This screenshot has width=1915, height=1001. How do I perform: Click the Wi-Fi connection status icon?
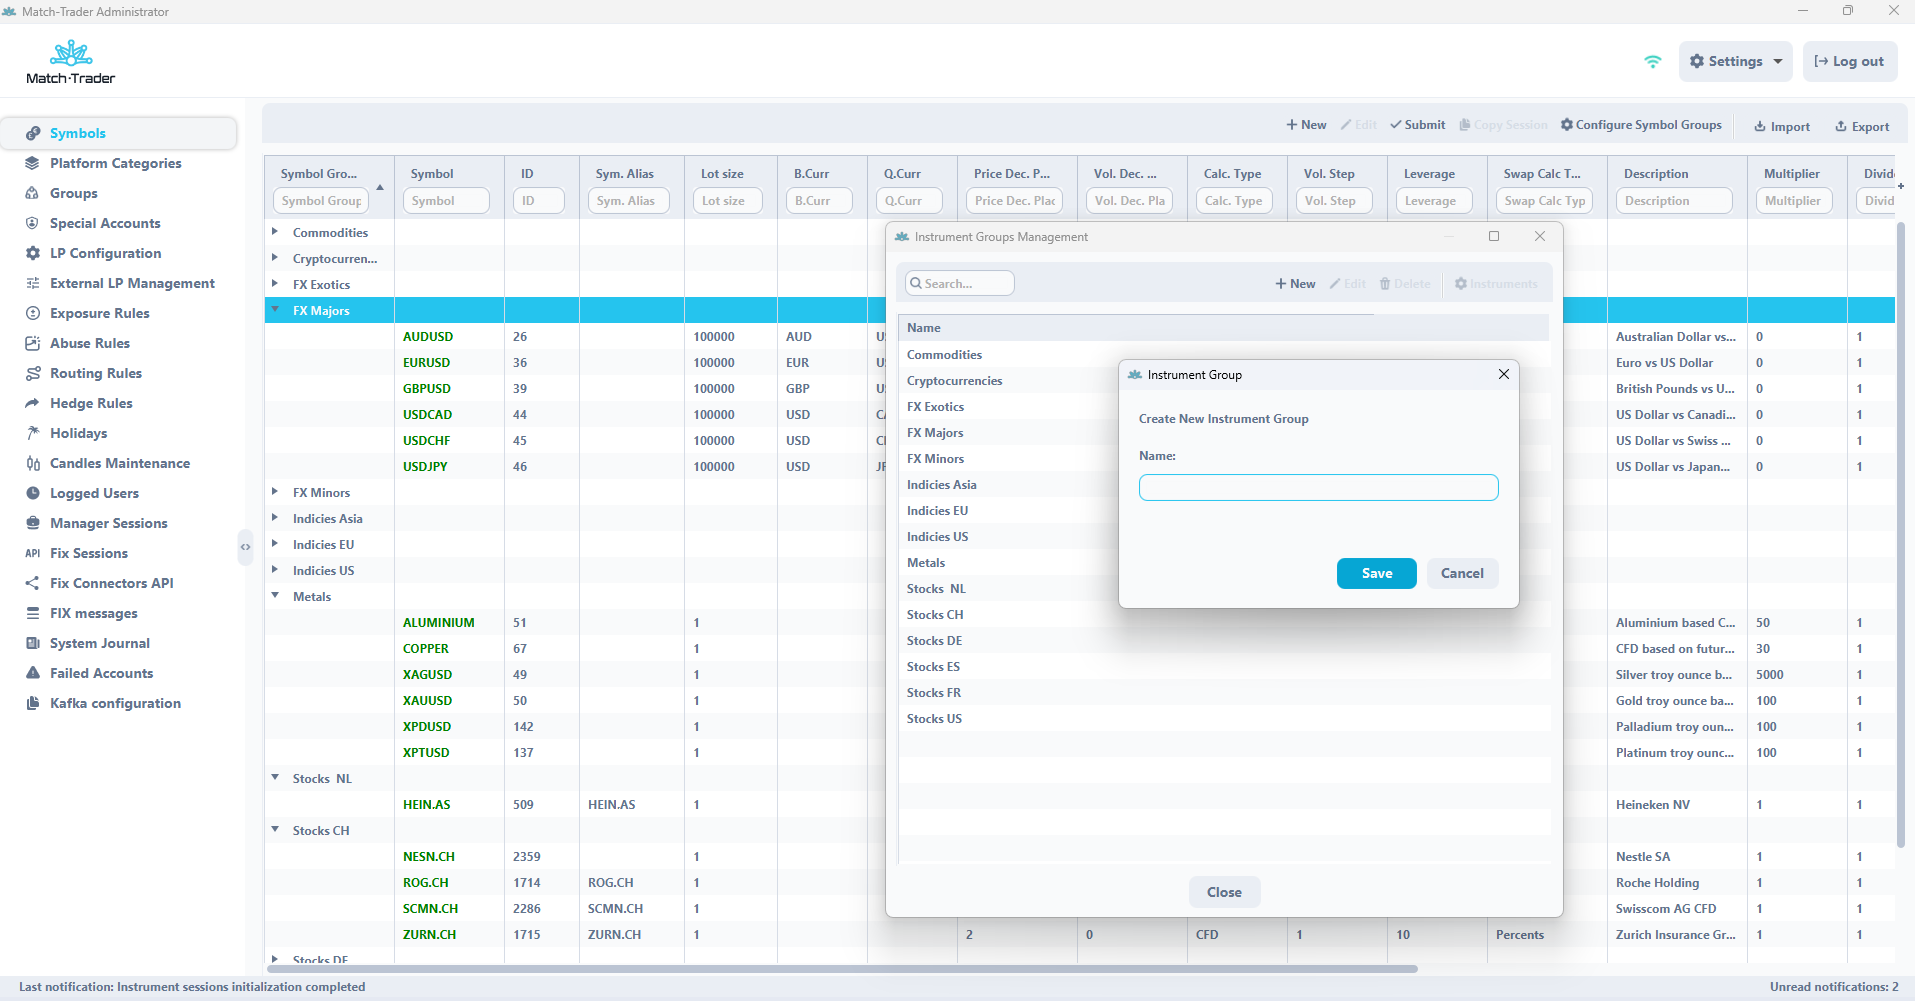coord(1652,62)
